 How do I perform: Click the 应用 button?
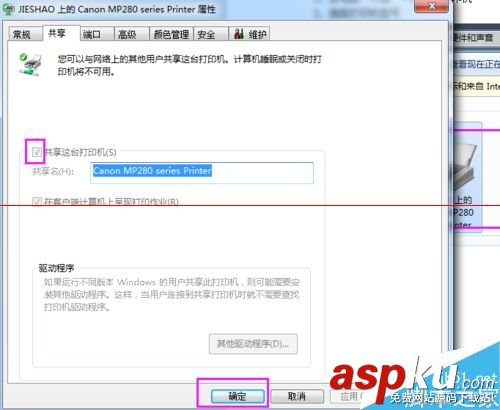point(348,396)
